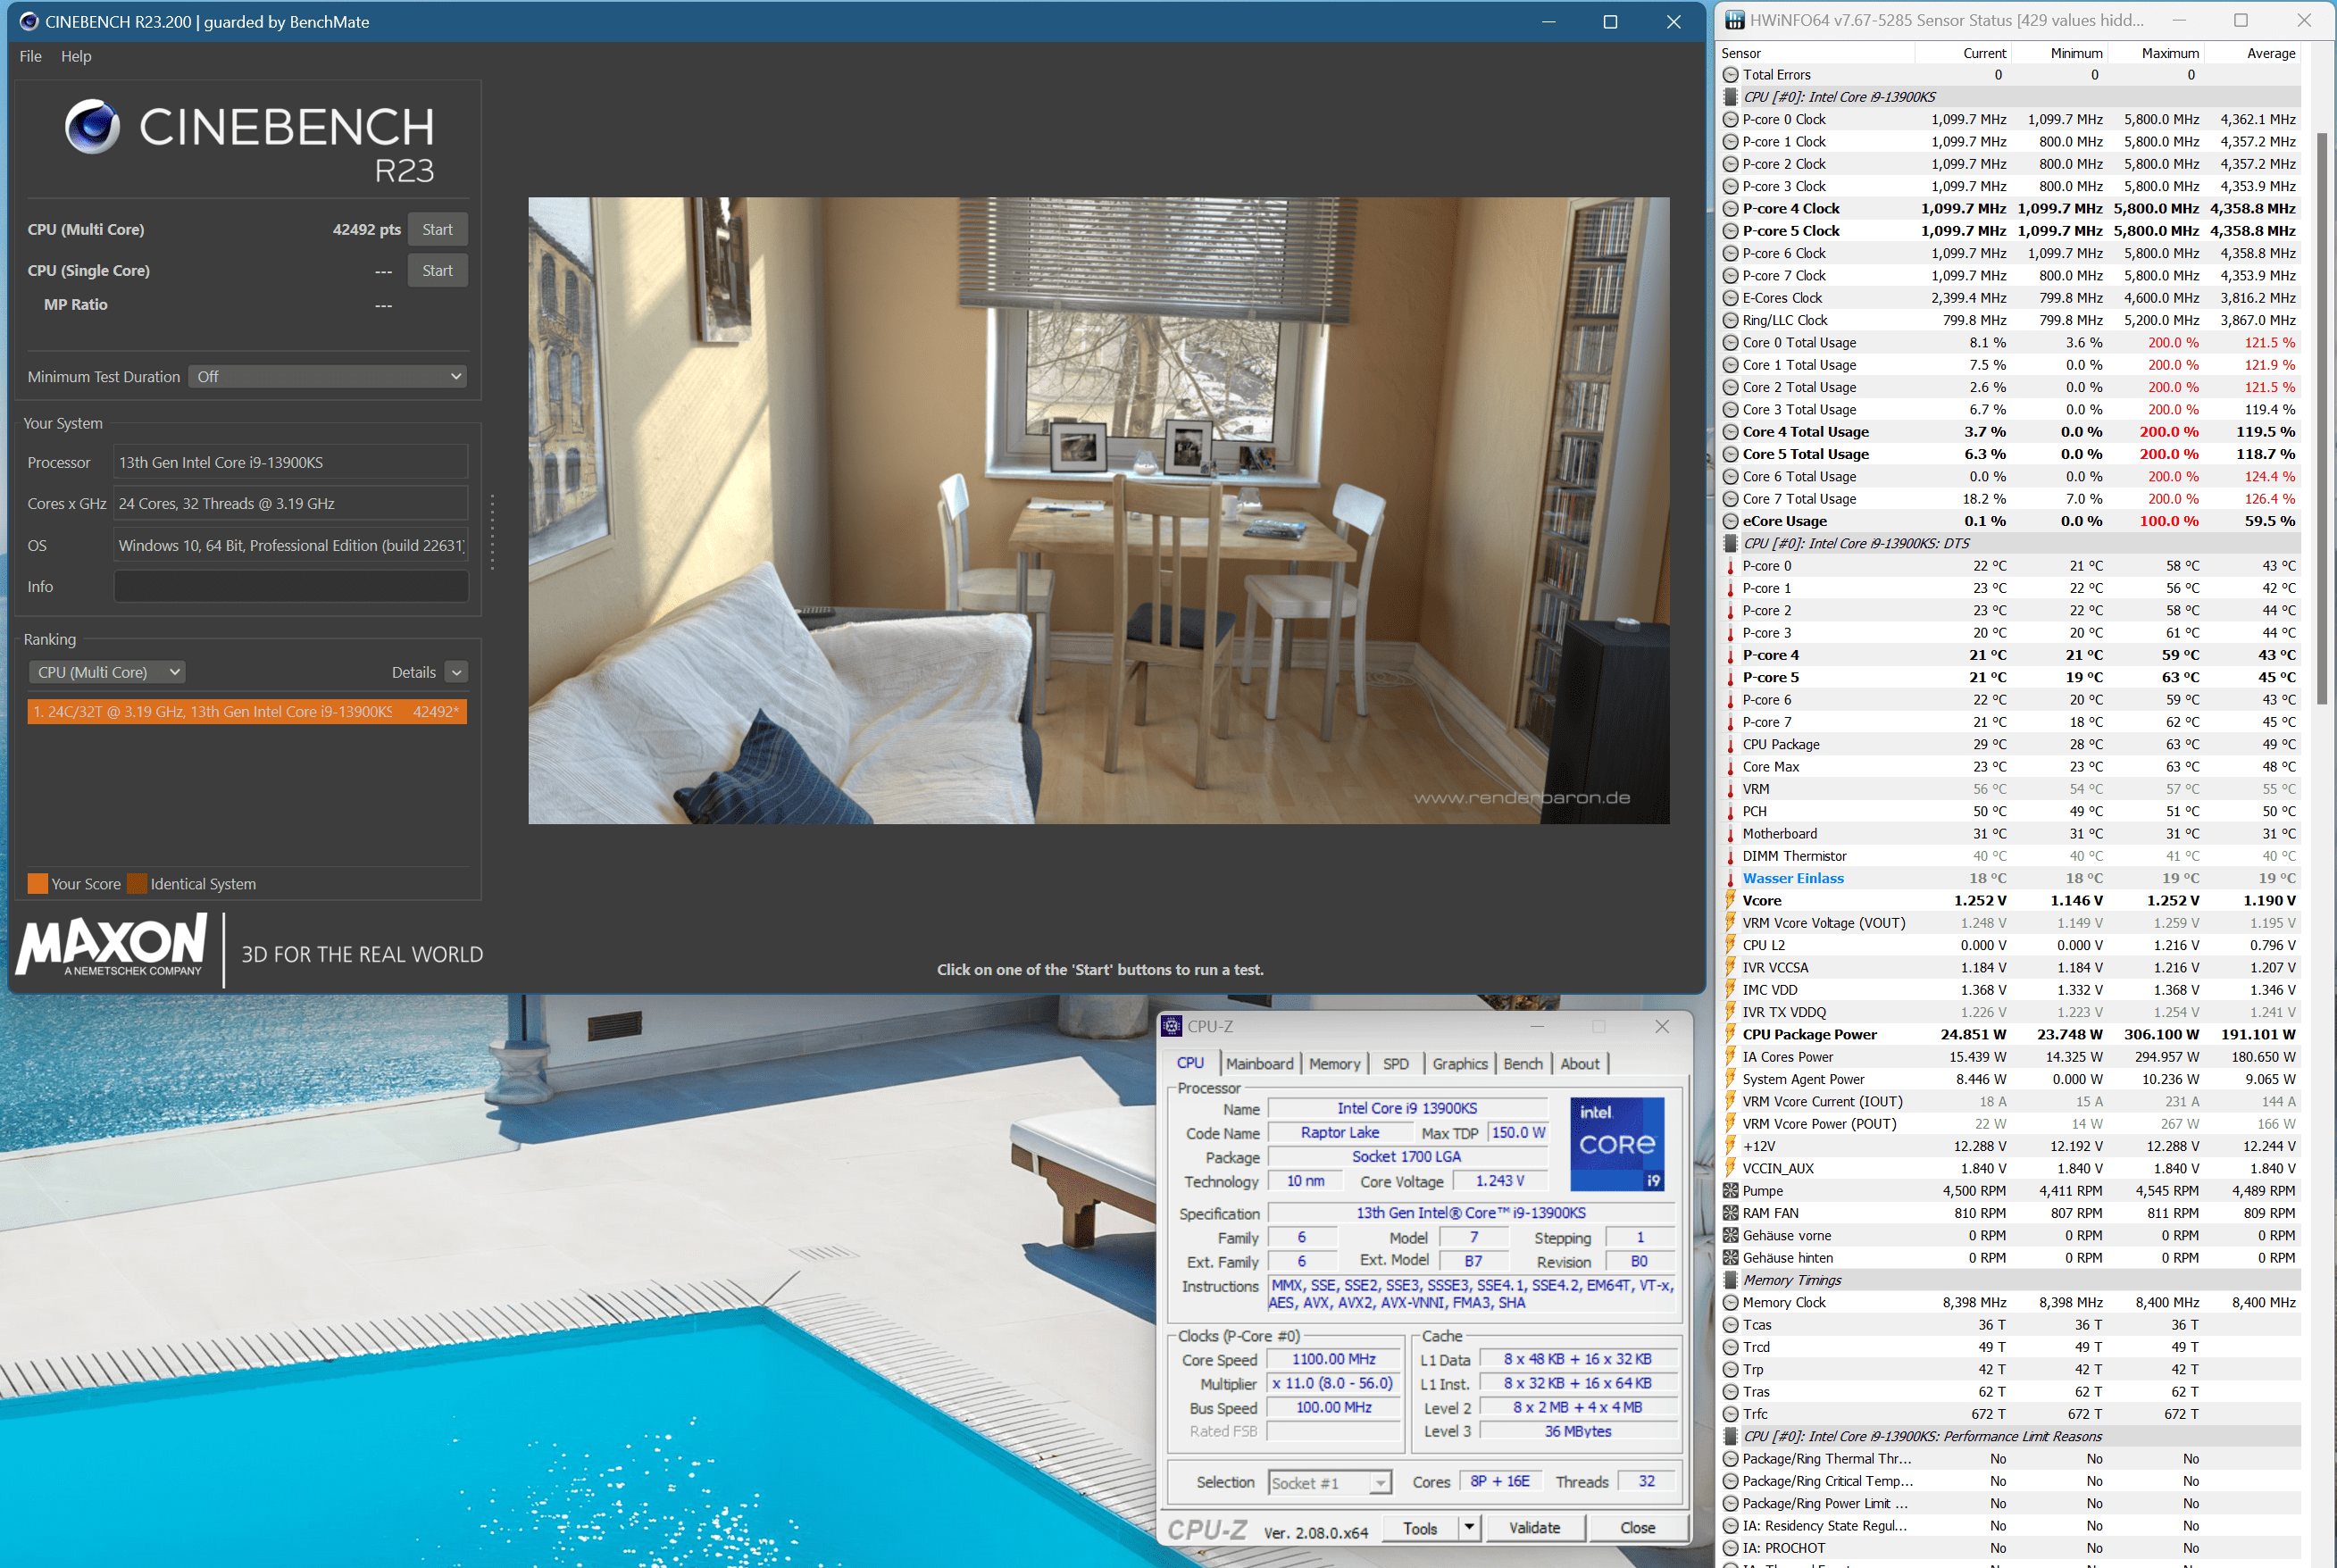Click the clock icon beside Ring/LLC Clock
This screenshot has width=2337, height=1568.
1730,321
